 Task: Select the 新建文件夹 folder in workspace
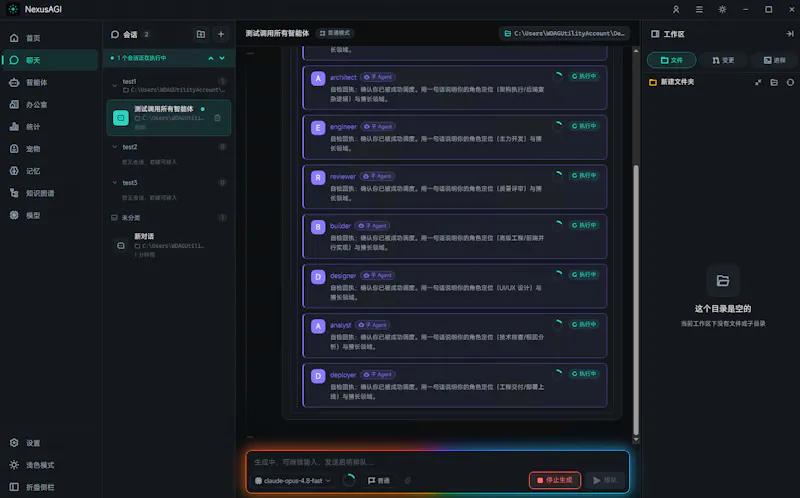tap(671, 82)
